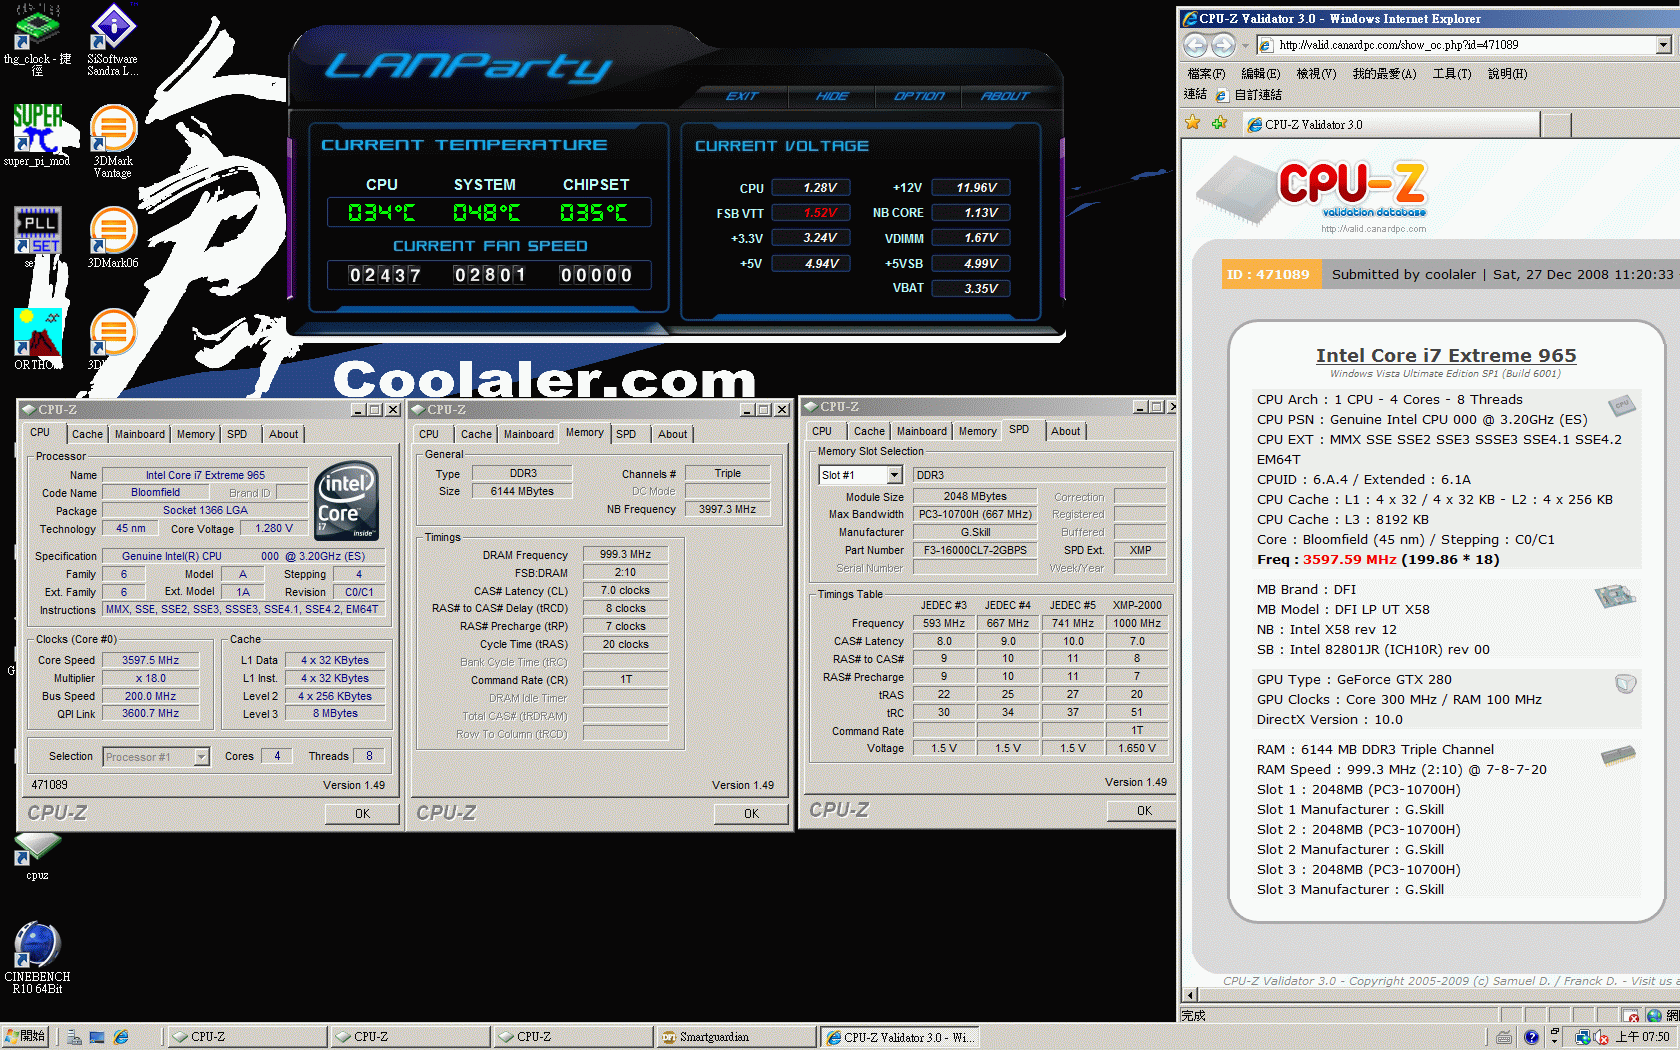Open the thg_clock desktop shortcut
This screenshot has height=1050, width=1680.
(37, 40)
